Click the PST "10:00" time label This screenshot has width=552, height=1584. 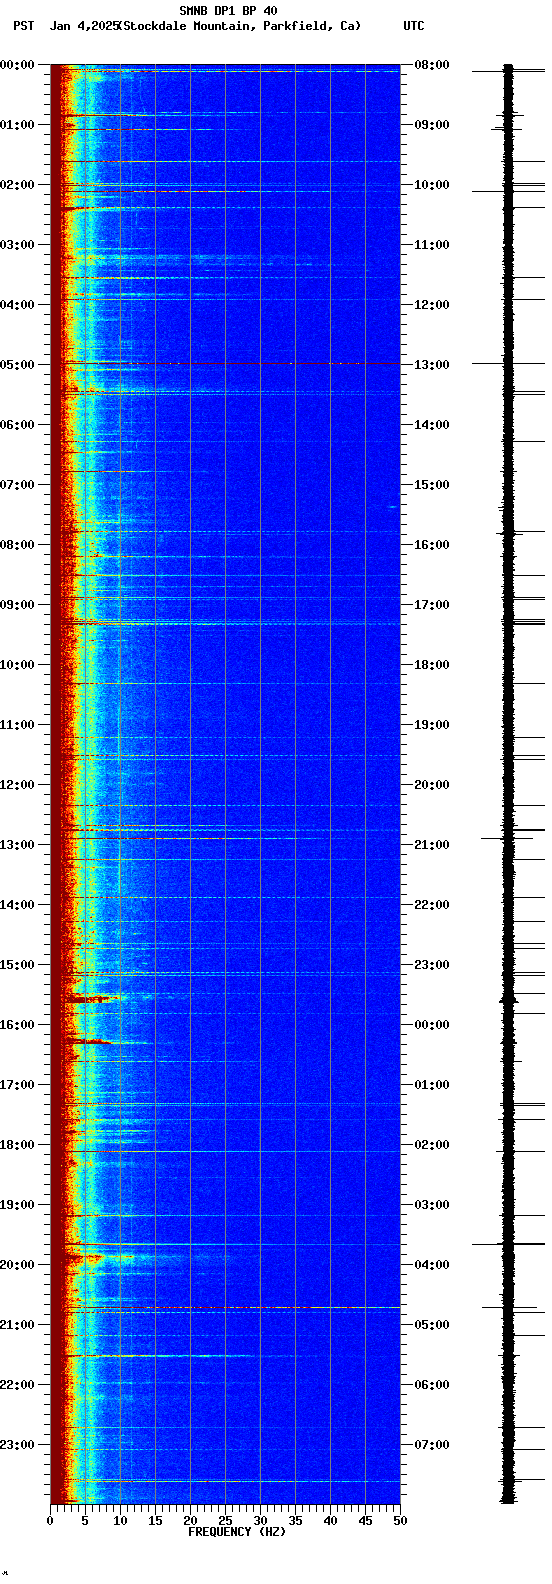click(x=17, y=665)
